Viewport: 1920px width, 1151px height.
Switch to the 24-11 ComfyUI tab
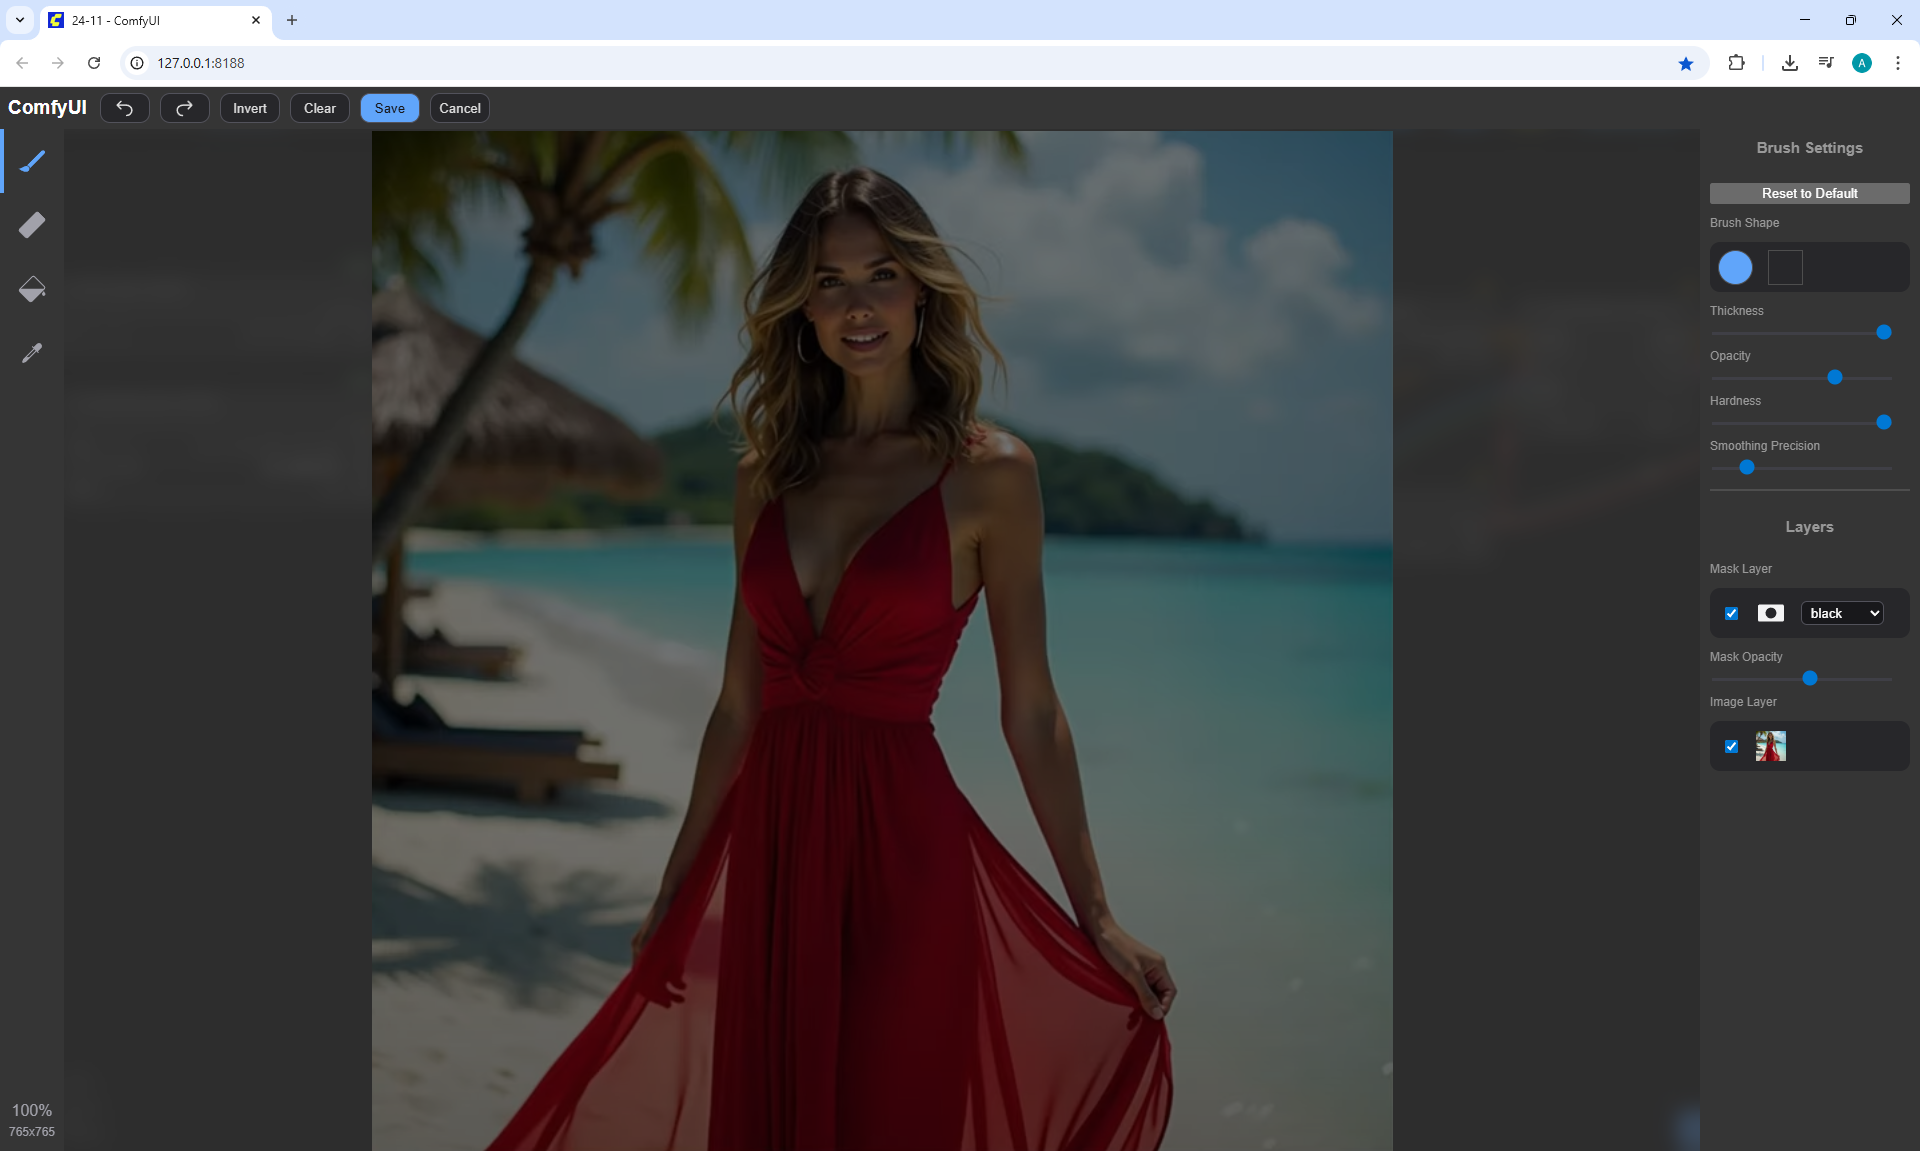[x=150, y=20]
